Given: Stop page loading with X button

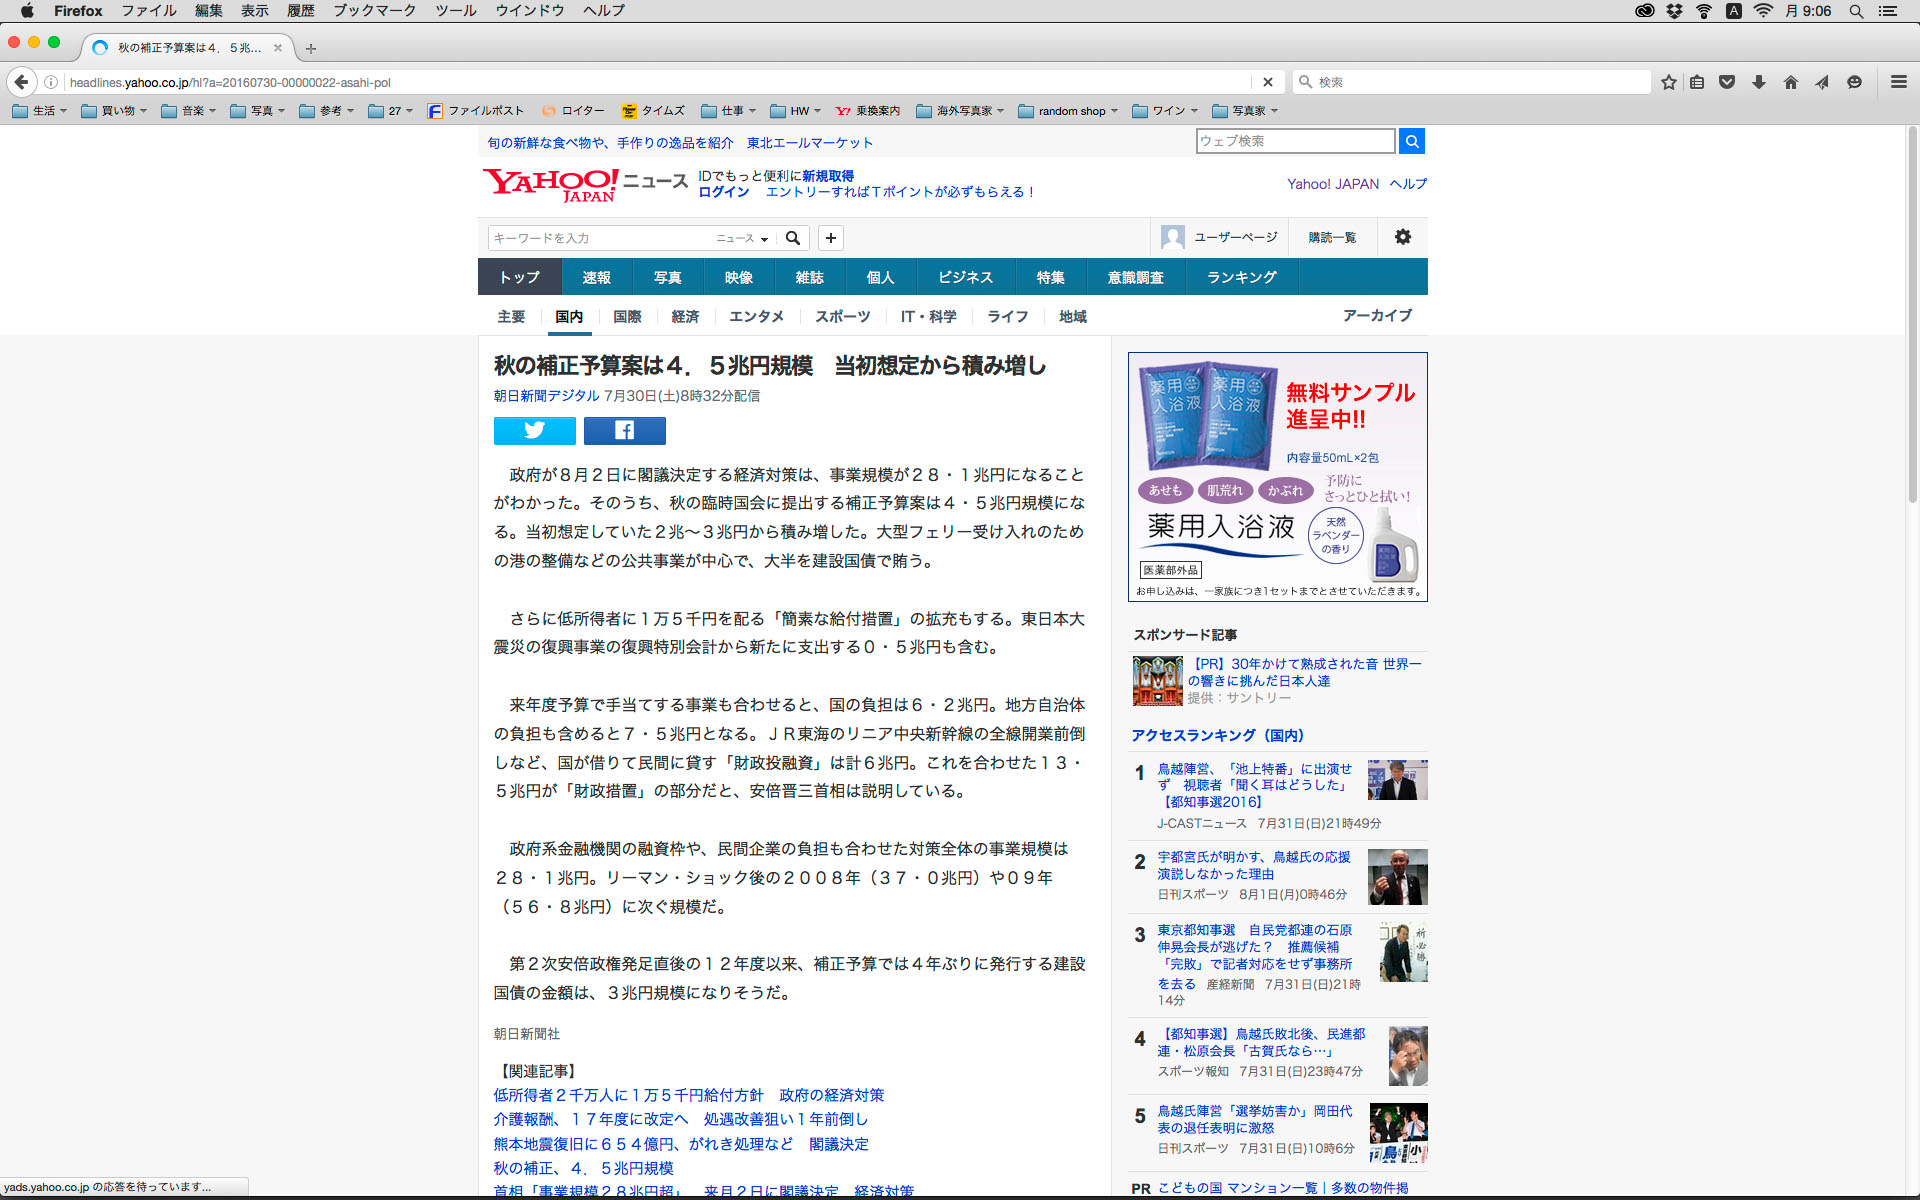Looking at the screenshot, I should point(1267,82).
